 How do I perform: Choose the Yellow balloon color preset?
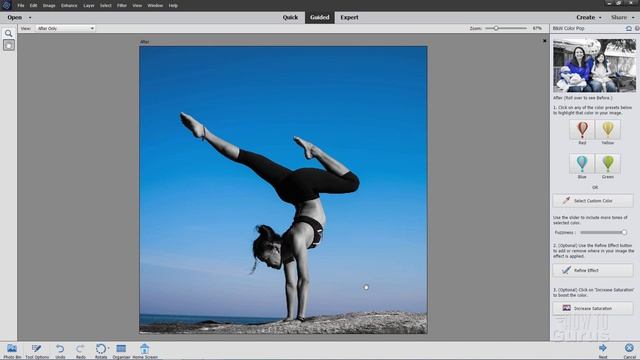(x=608, y=130)
